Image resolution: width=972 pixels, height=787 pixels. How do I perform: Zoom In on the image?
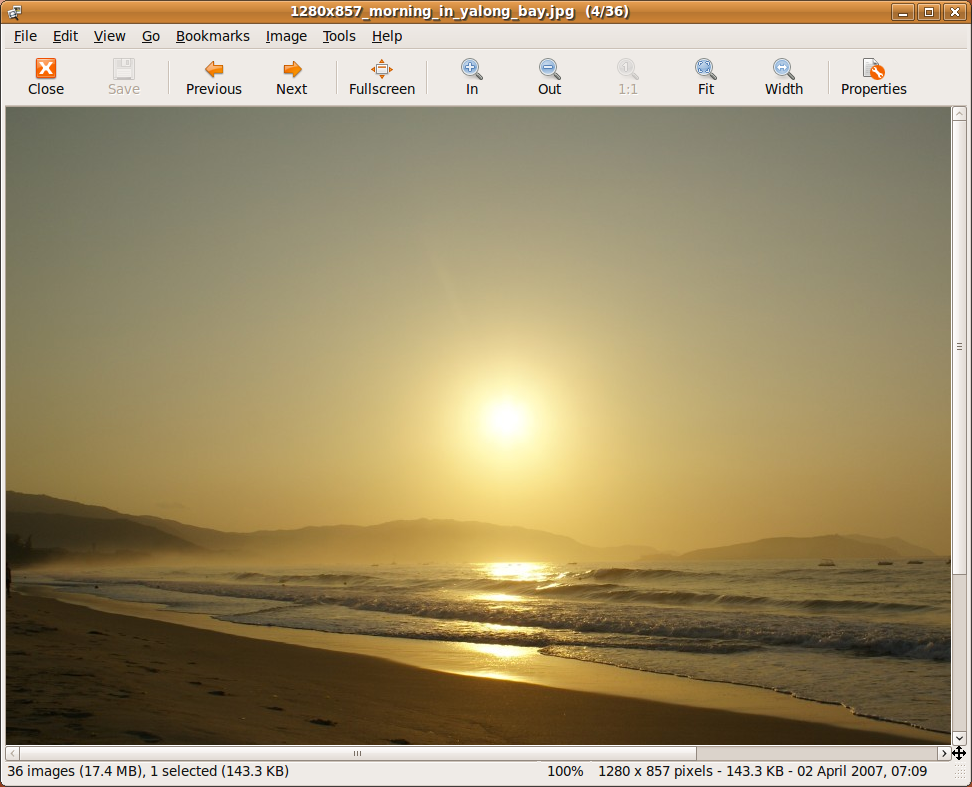(x=472, y=77)
